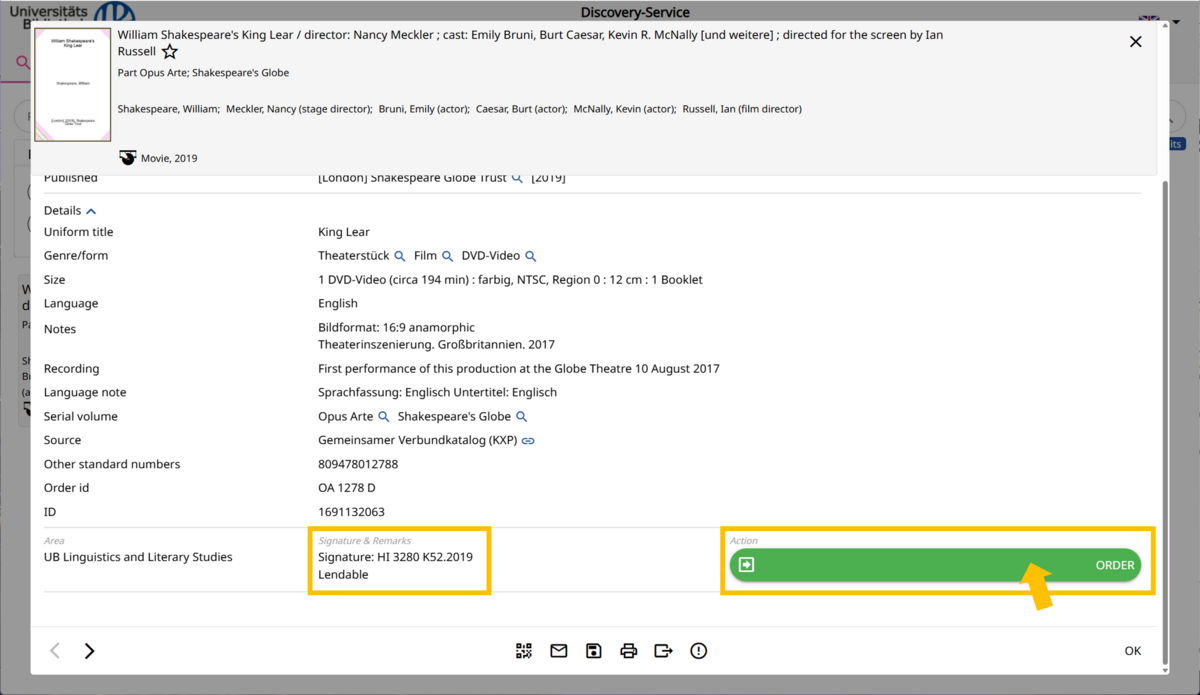
Task: Add the King Lear record to favorites (star)
Action: pyautogui.click(x=170, y=52)
